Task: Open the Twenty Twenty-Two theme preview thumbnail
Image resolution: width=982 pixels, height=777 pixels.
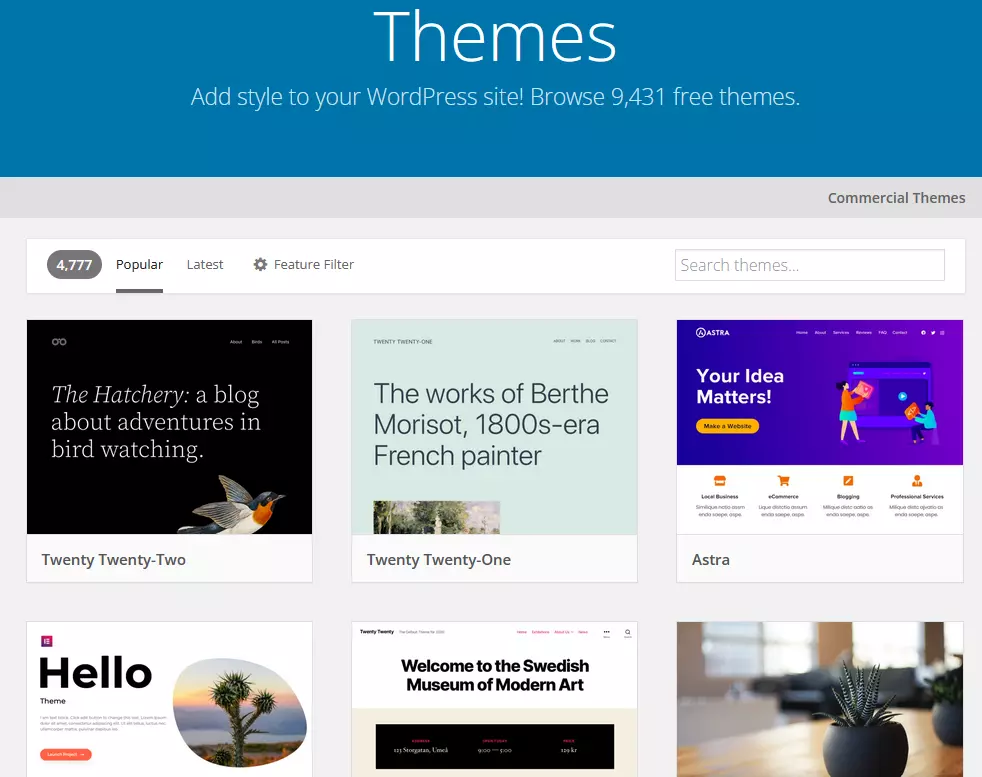Action: tap(169, 427)
